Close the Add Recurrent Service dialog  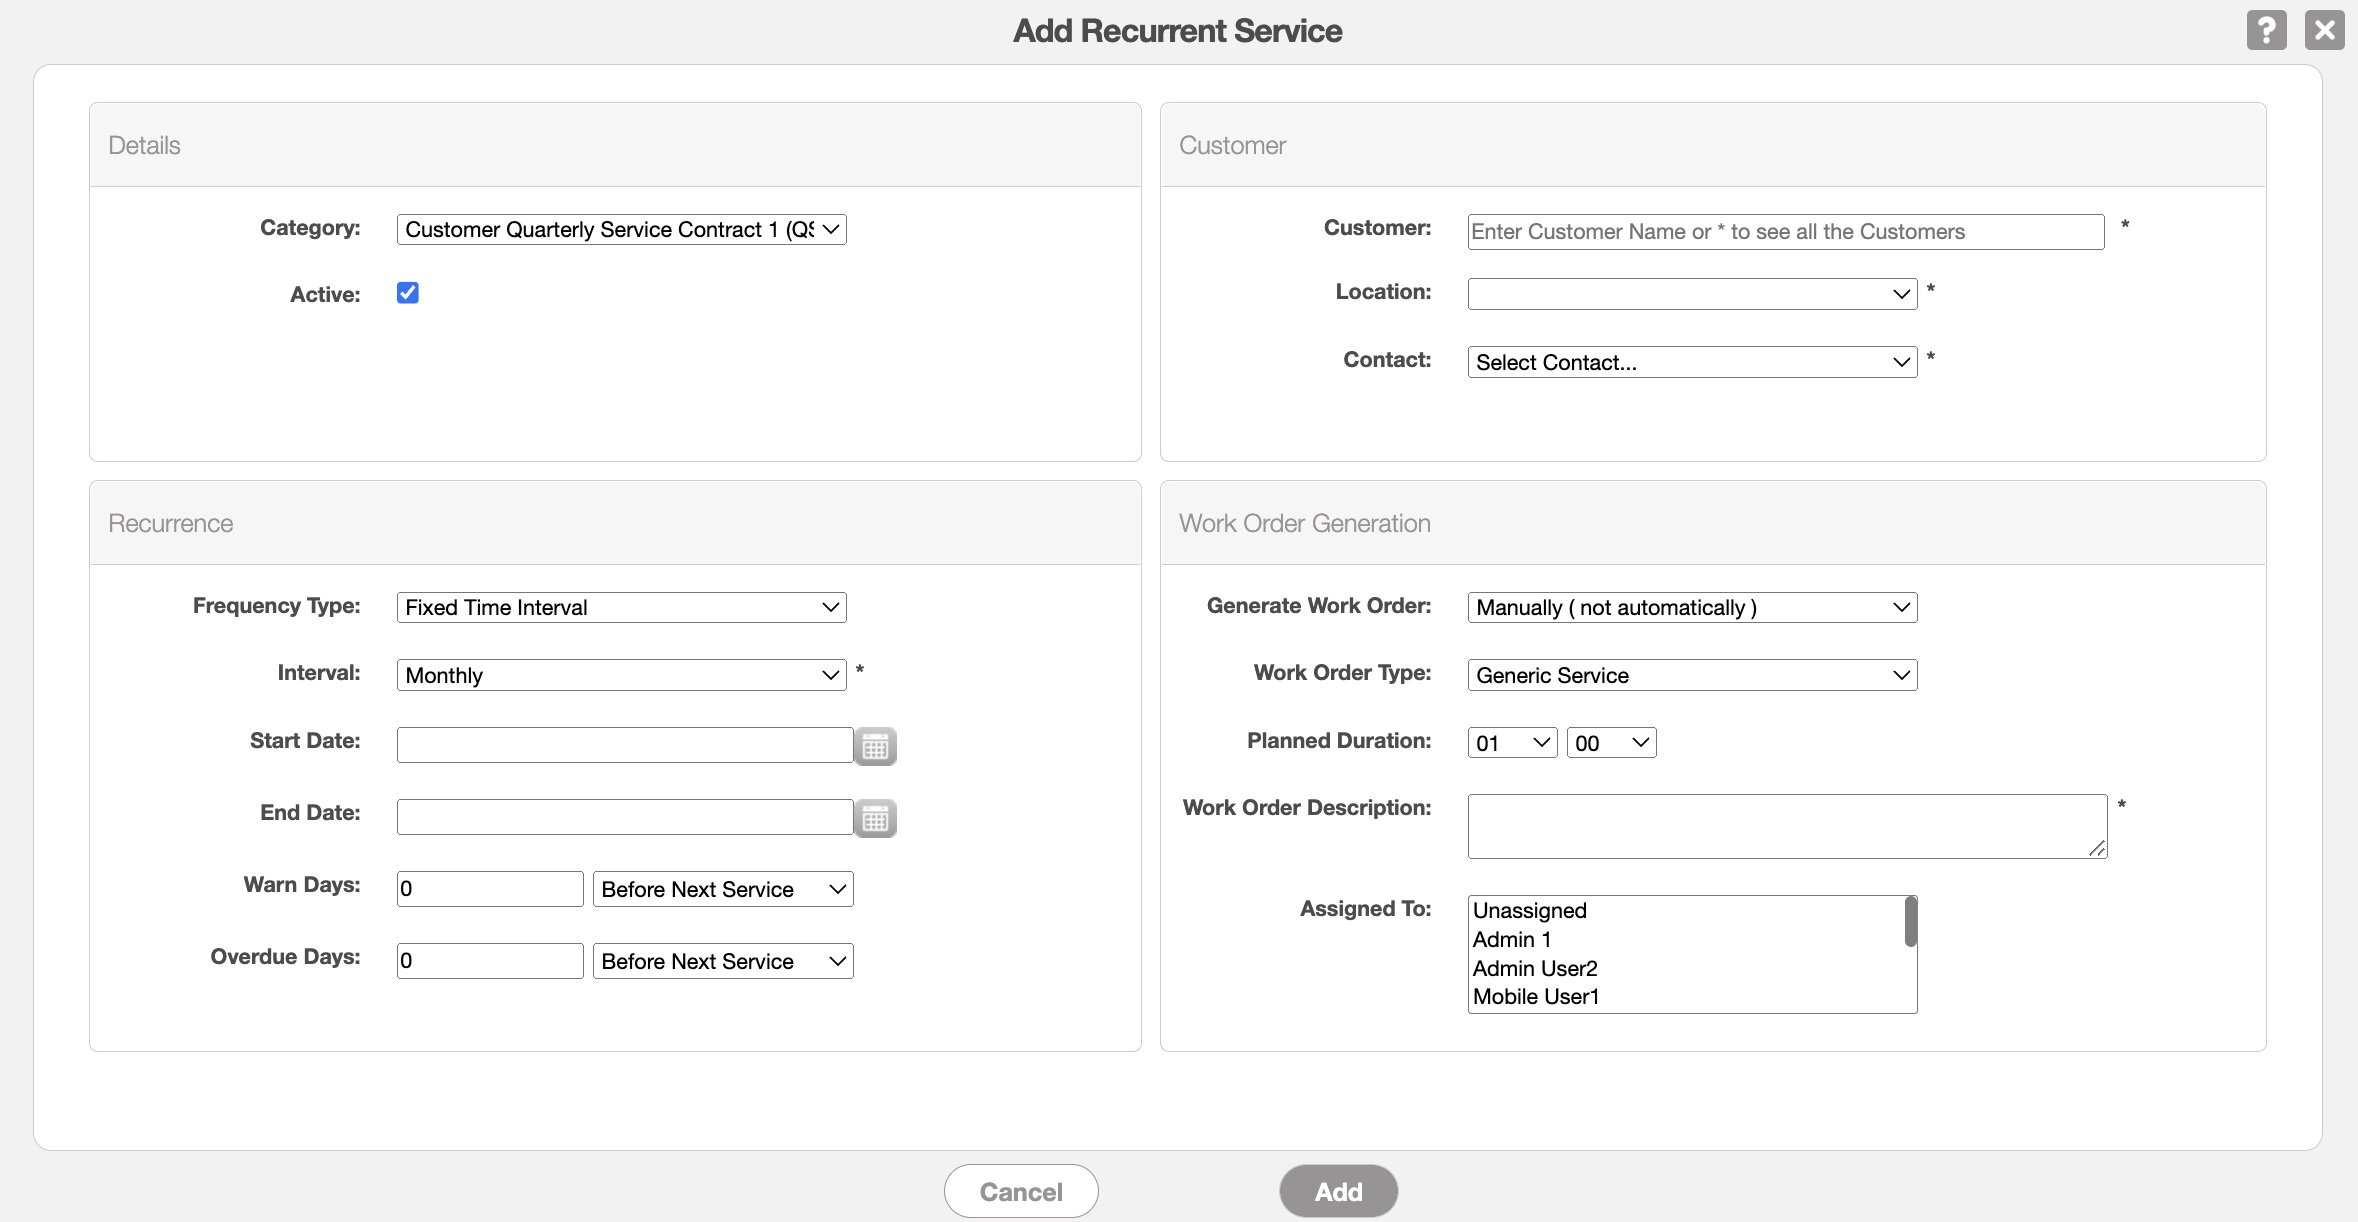click(2324, 30)
